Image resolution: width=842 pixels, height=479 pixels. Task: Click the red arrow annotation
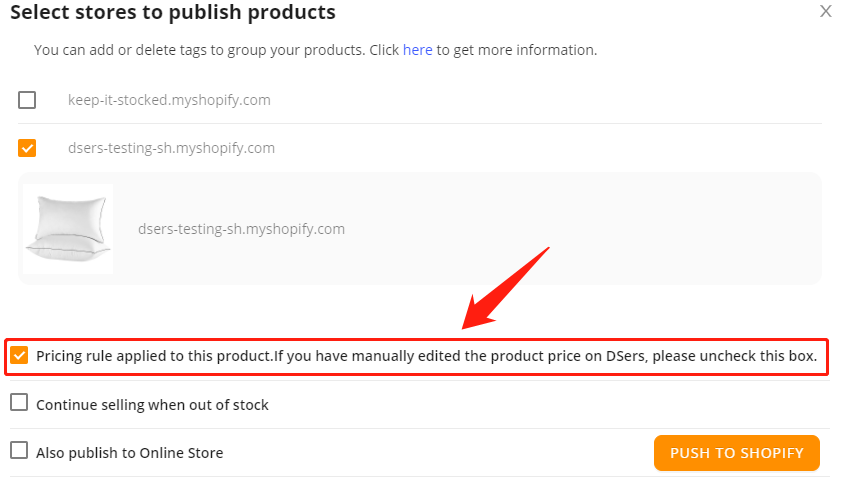505,288
